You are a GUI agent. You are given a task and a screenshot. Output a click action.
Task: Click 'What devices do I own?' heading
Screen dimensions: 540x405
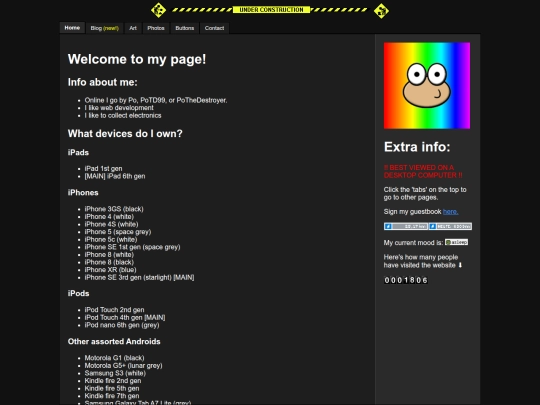pyautogui.click(x=125, y=134)
